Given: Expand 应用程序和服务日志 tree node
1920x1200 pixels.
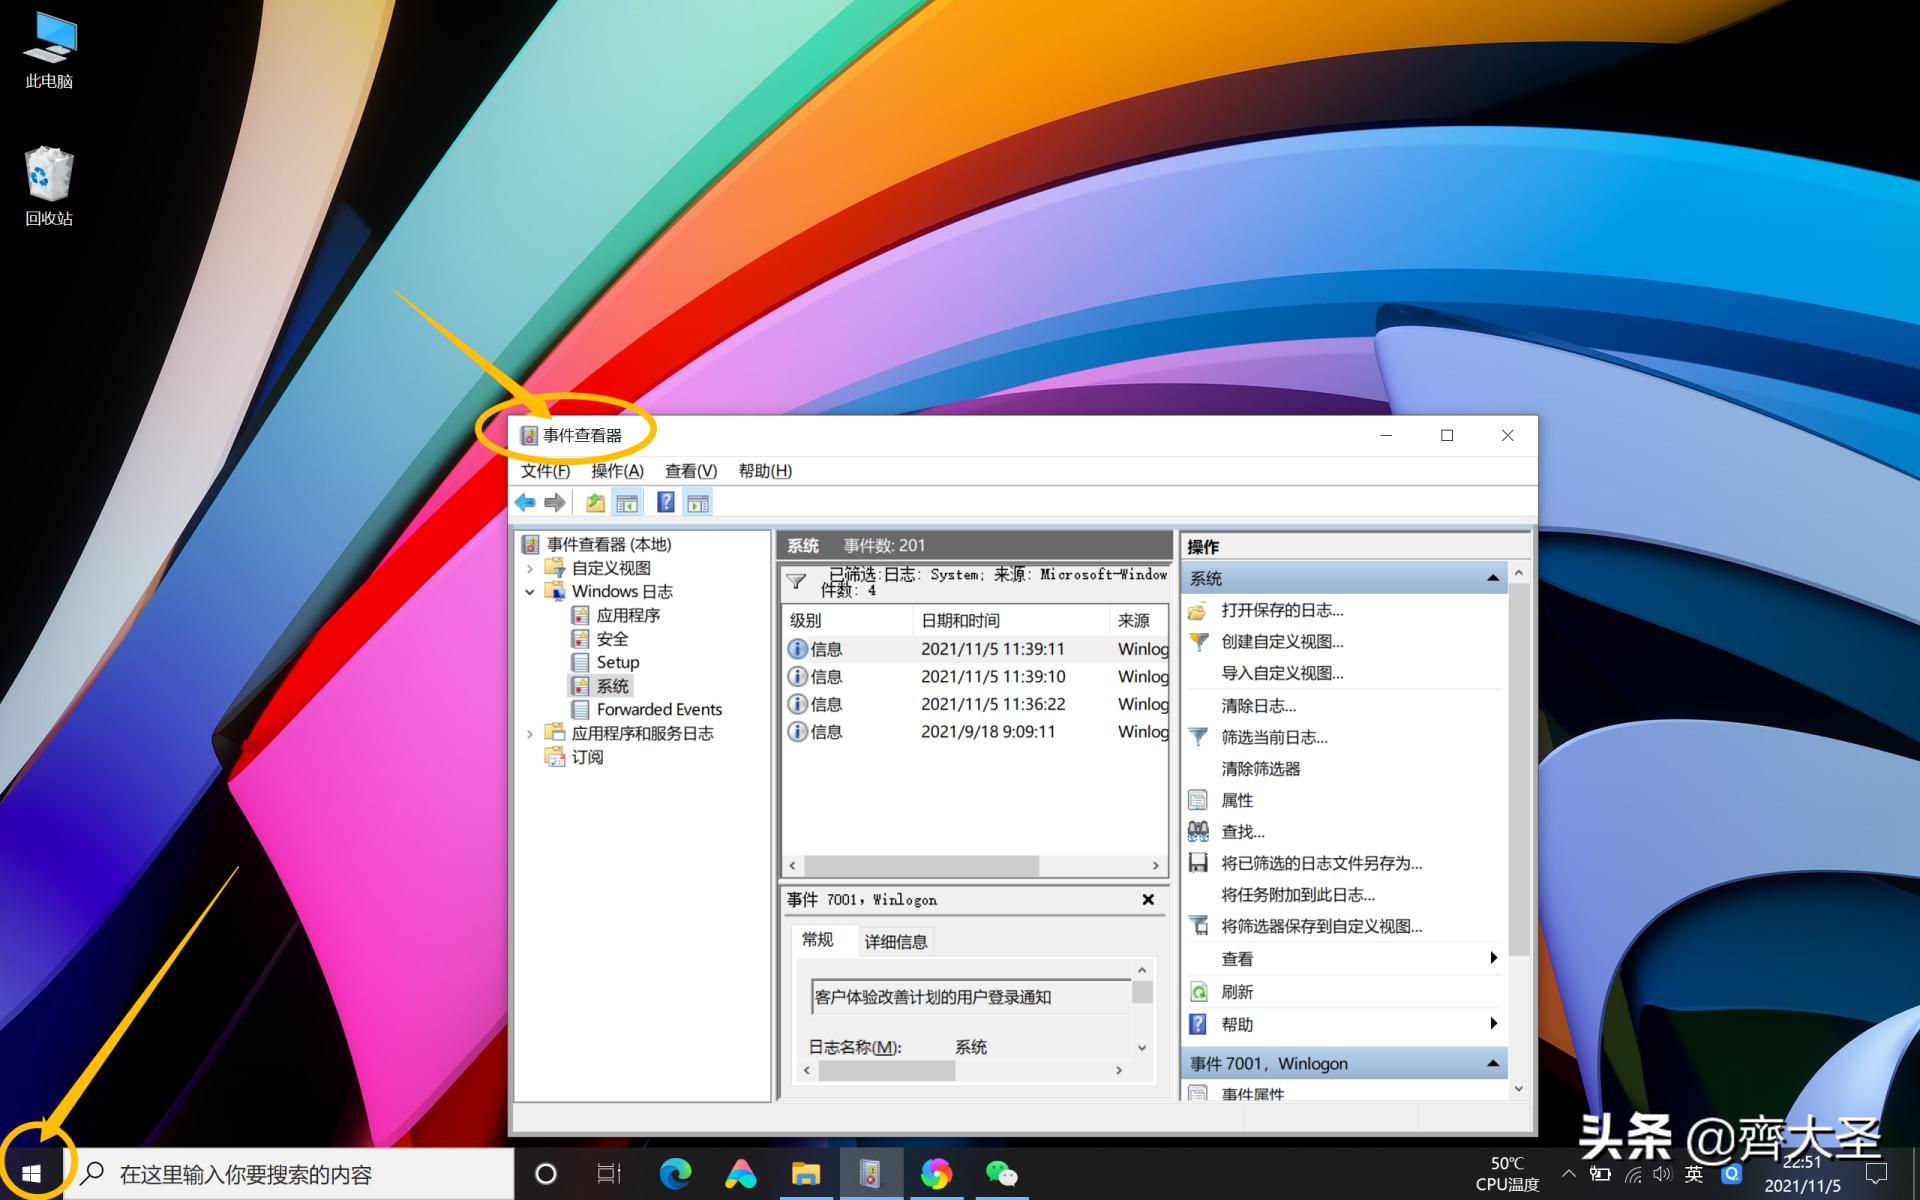Looking at the screenshot, I should (530, 734).
